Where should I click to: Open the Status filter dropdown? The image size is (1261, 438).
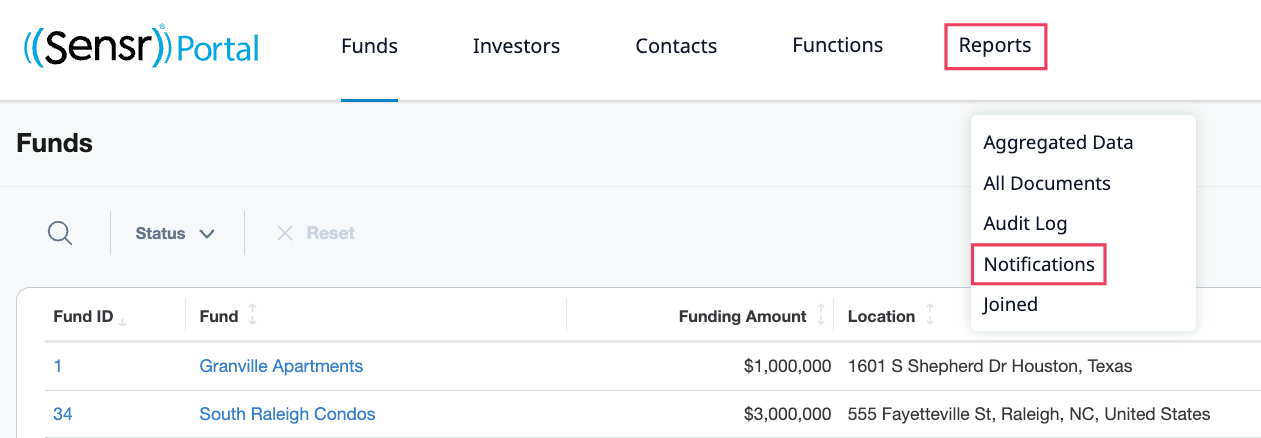tap(176, 233)
